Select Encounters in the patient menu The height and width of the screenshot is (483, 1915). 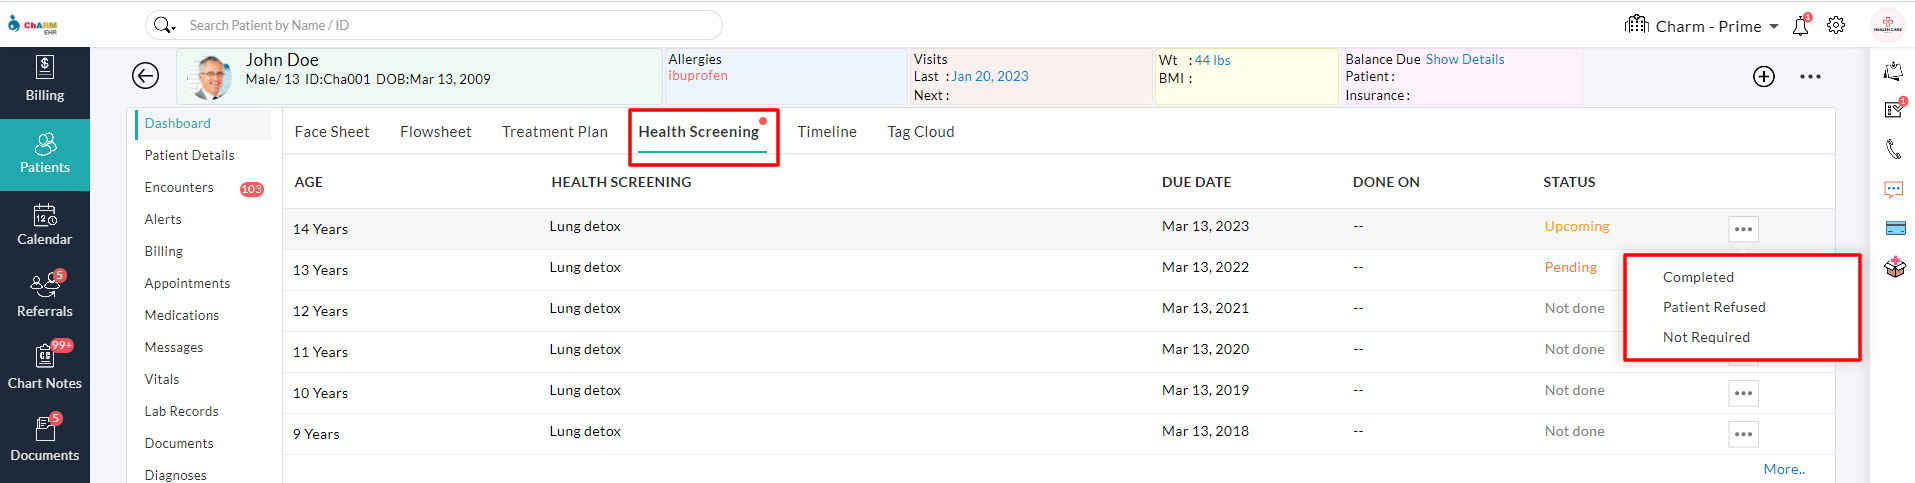(x=179, y=187)
